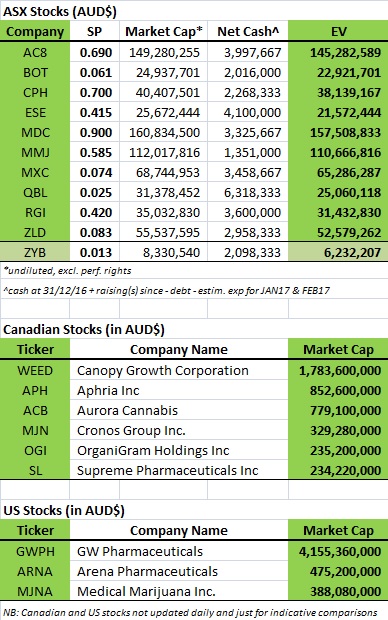
Task: Select MDC market cap 160,834,500
Action: 163,132
